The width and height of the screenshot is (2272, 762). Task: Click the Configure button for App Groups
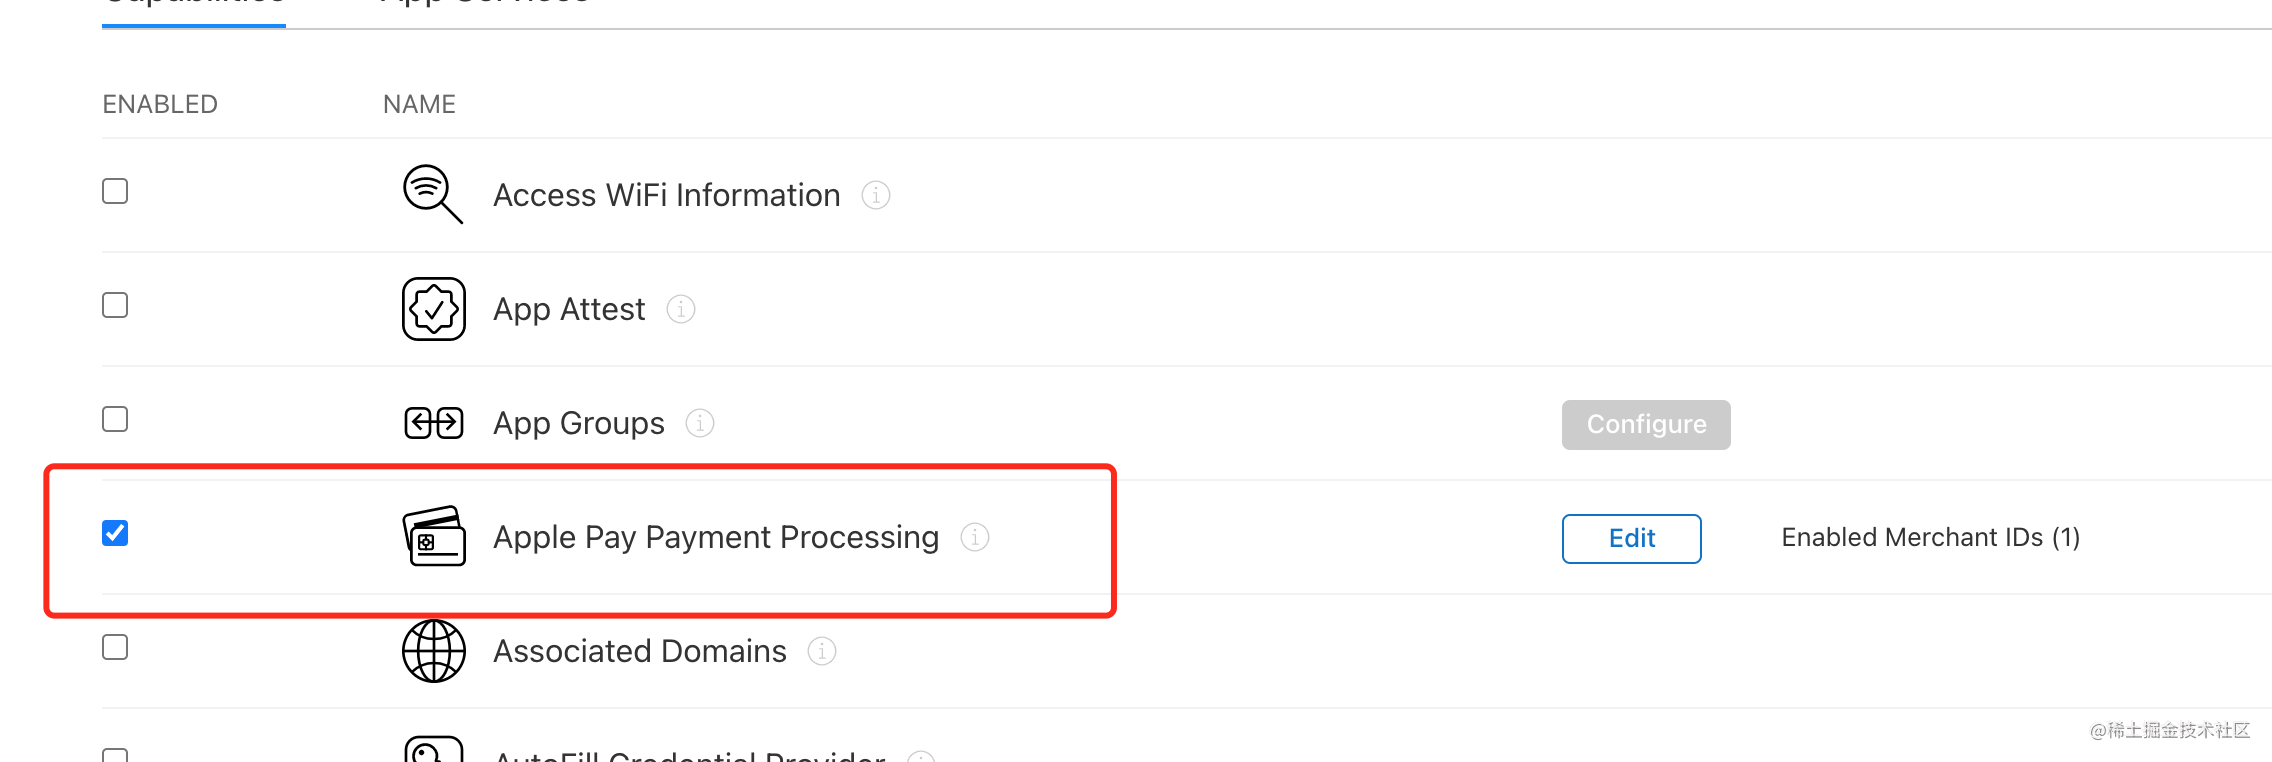1646,425
